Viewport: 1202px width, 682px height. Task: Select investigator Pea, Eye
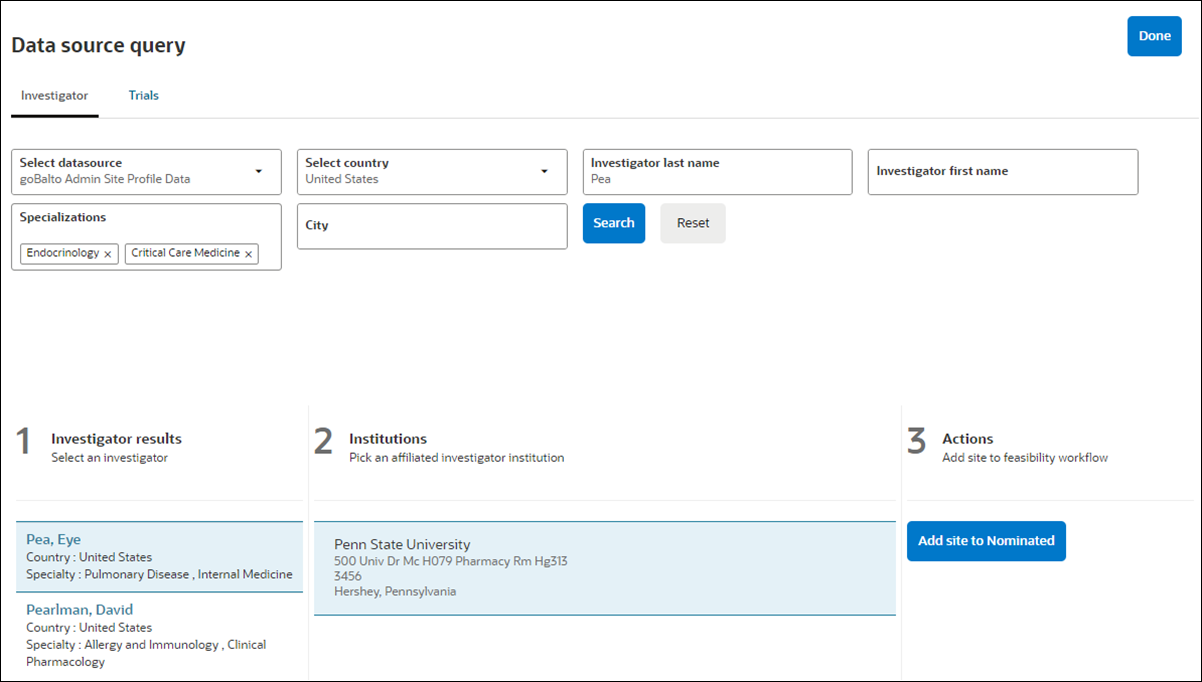point(160,557)
